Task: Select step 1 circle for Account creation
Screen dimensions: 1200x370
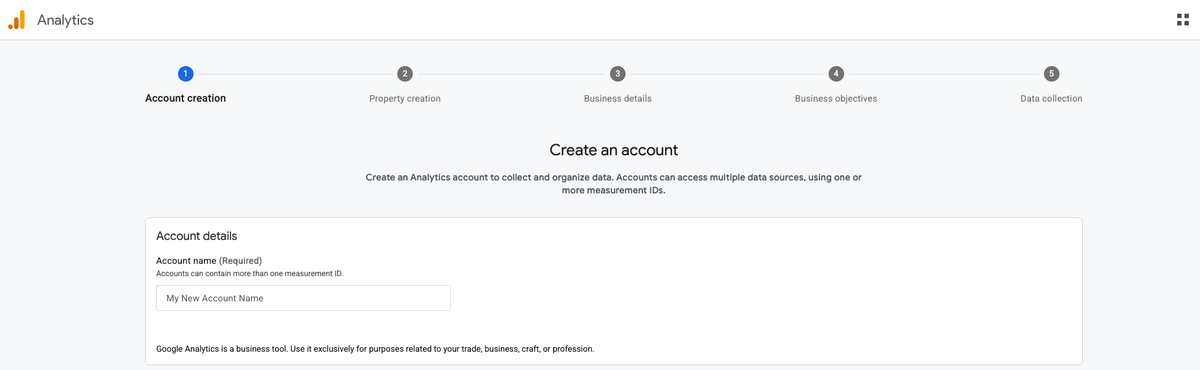Action: pos(185,73)
